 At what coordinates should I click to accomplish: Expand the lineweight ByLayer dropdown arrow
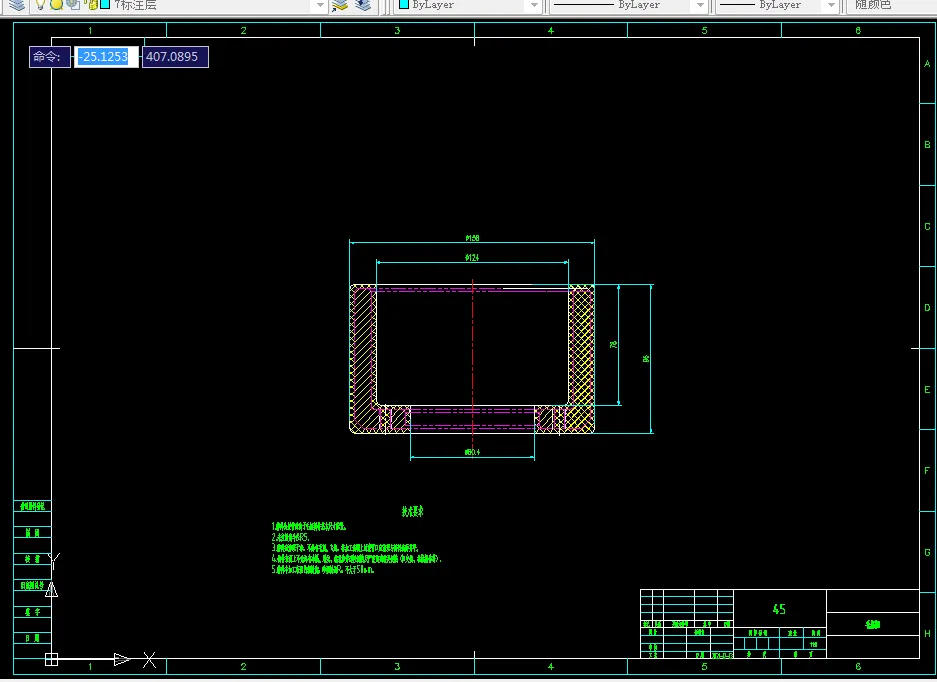point(831,5)
